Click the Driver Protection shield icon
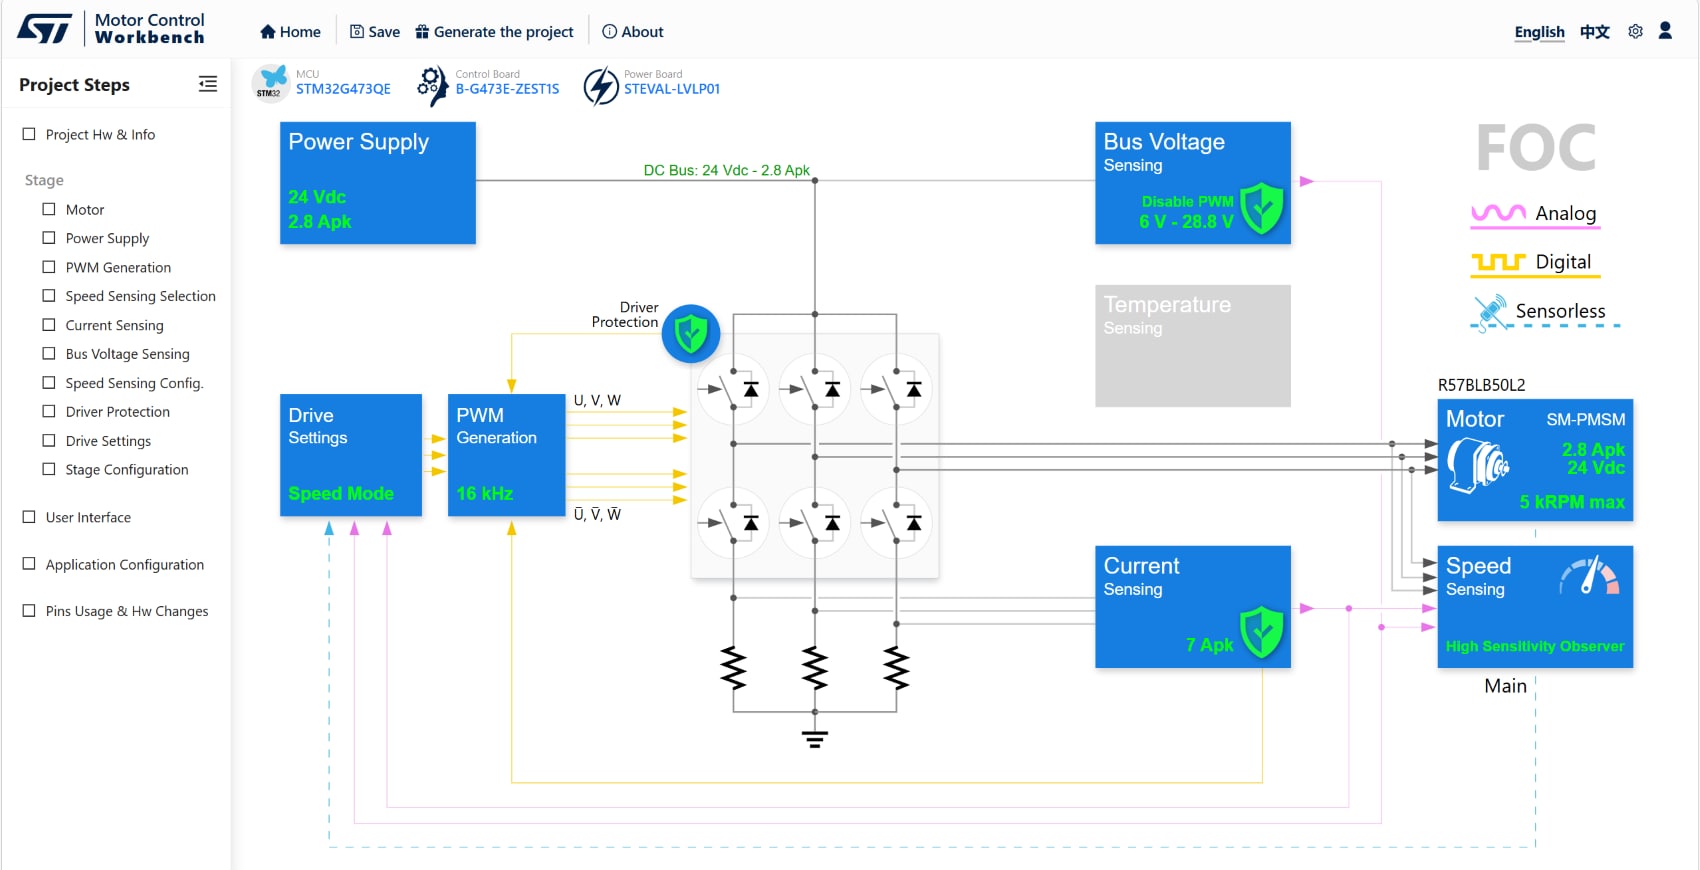1700x870 pixels. coord(691,333)
